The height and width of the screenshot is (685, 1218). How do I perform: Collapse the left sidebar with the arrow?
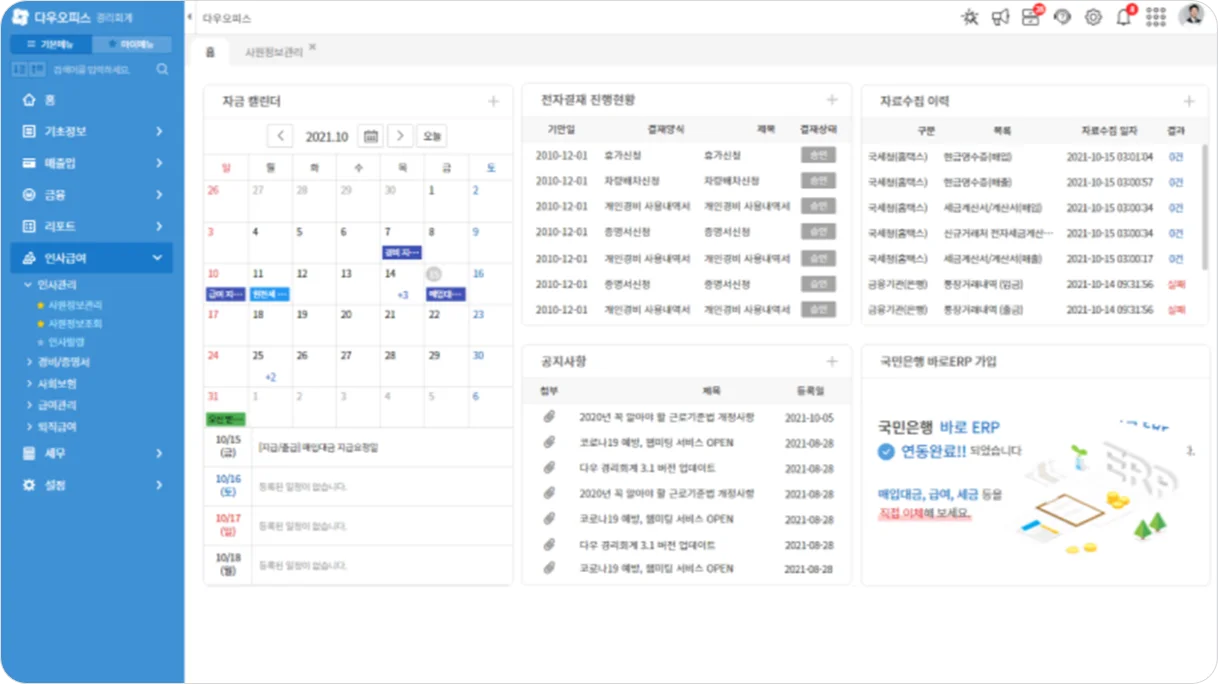[190, 18]
